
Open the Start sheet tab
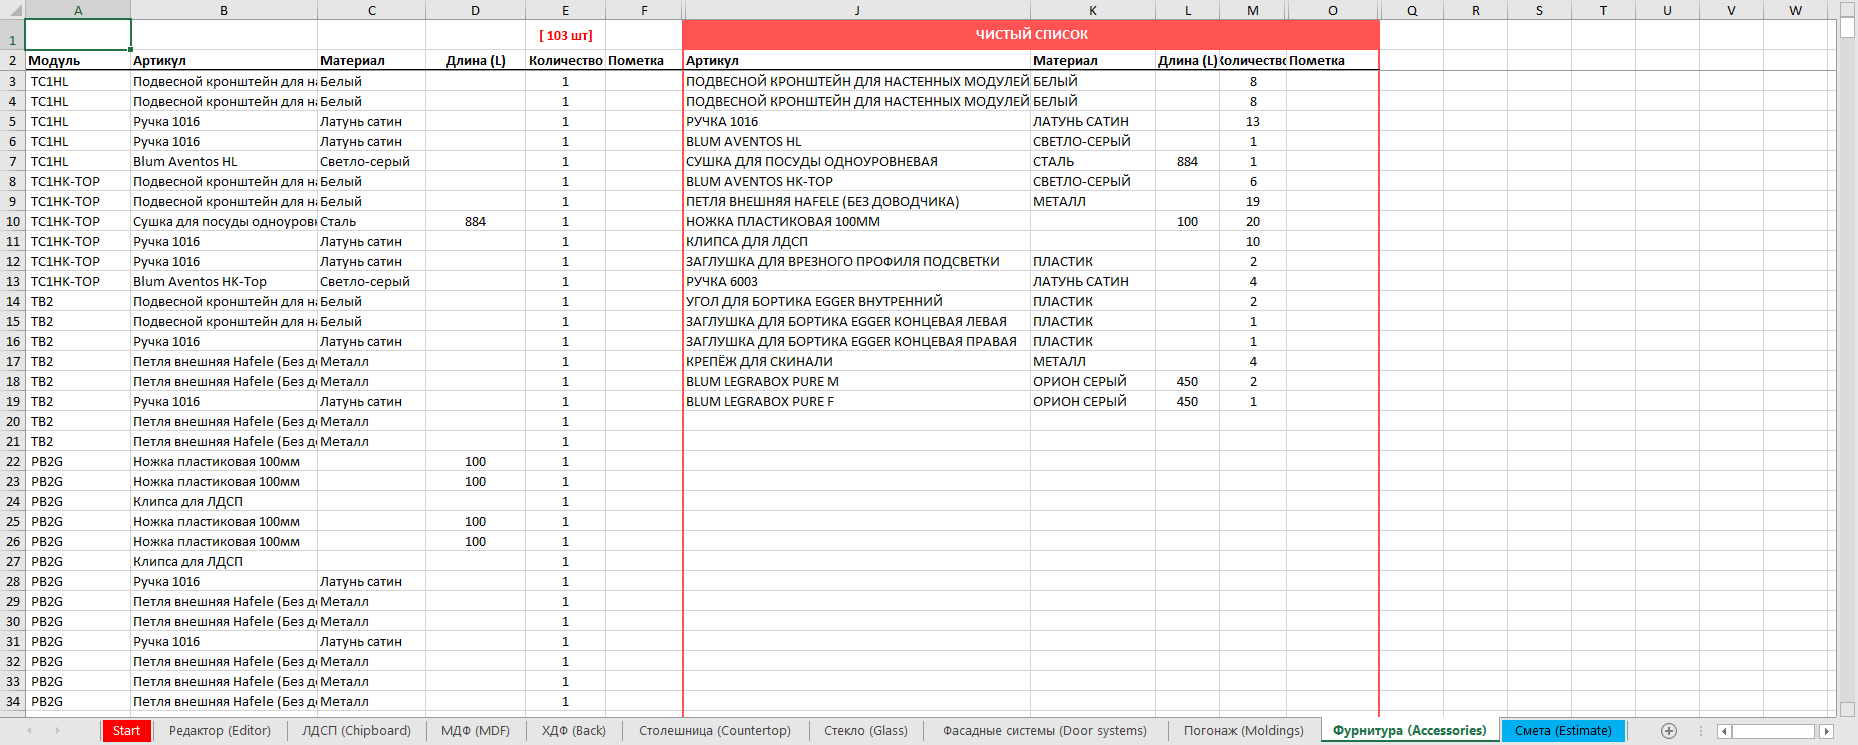pos(126,731)
